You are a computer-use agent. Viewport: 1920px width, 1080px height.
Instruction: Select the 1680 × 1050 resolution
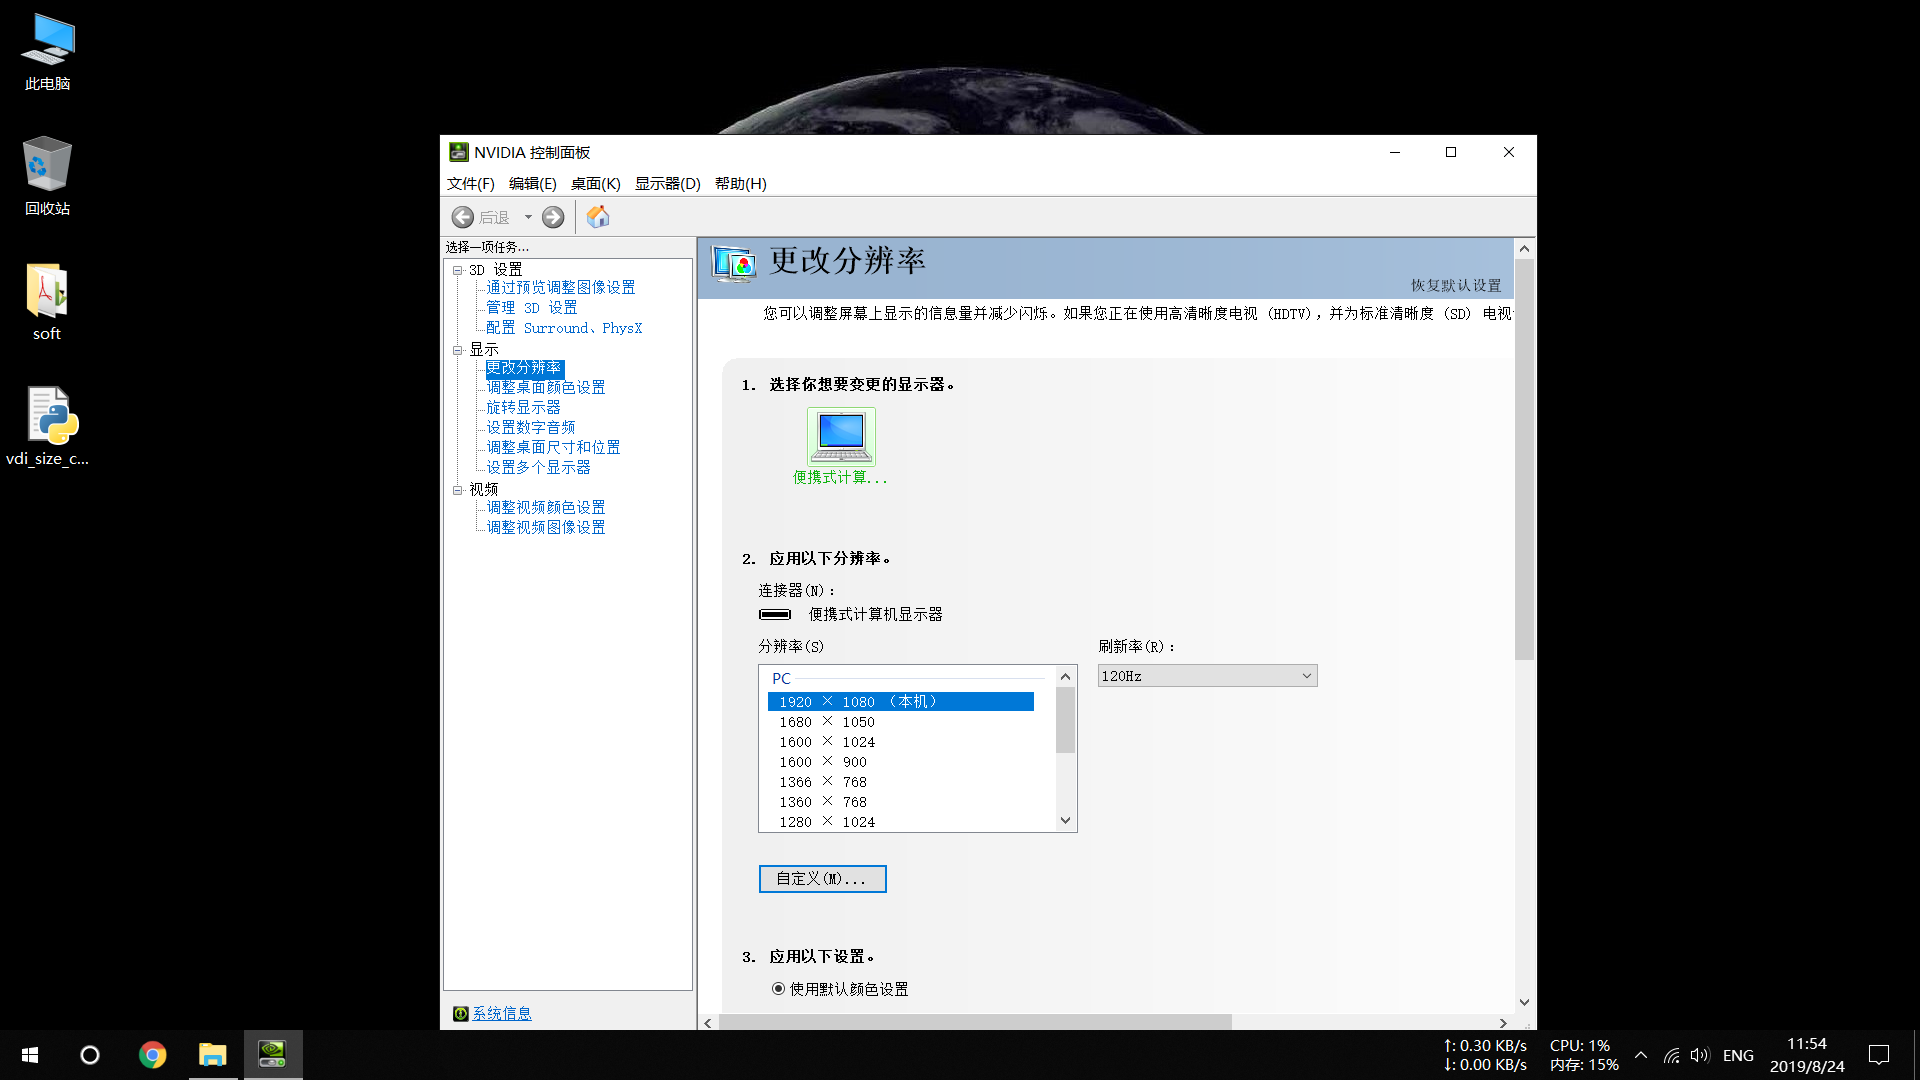pyautogui.click(x=827, y=722)
